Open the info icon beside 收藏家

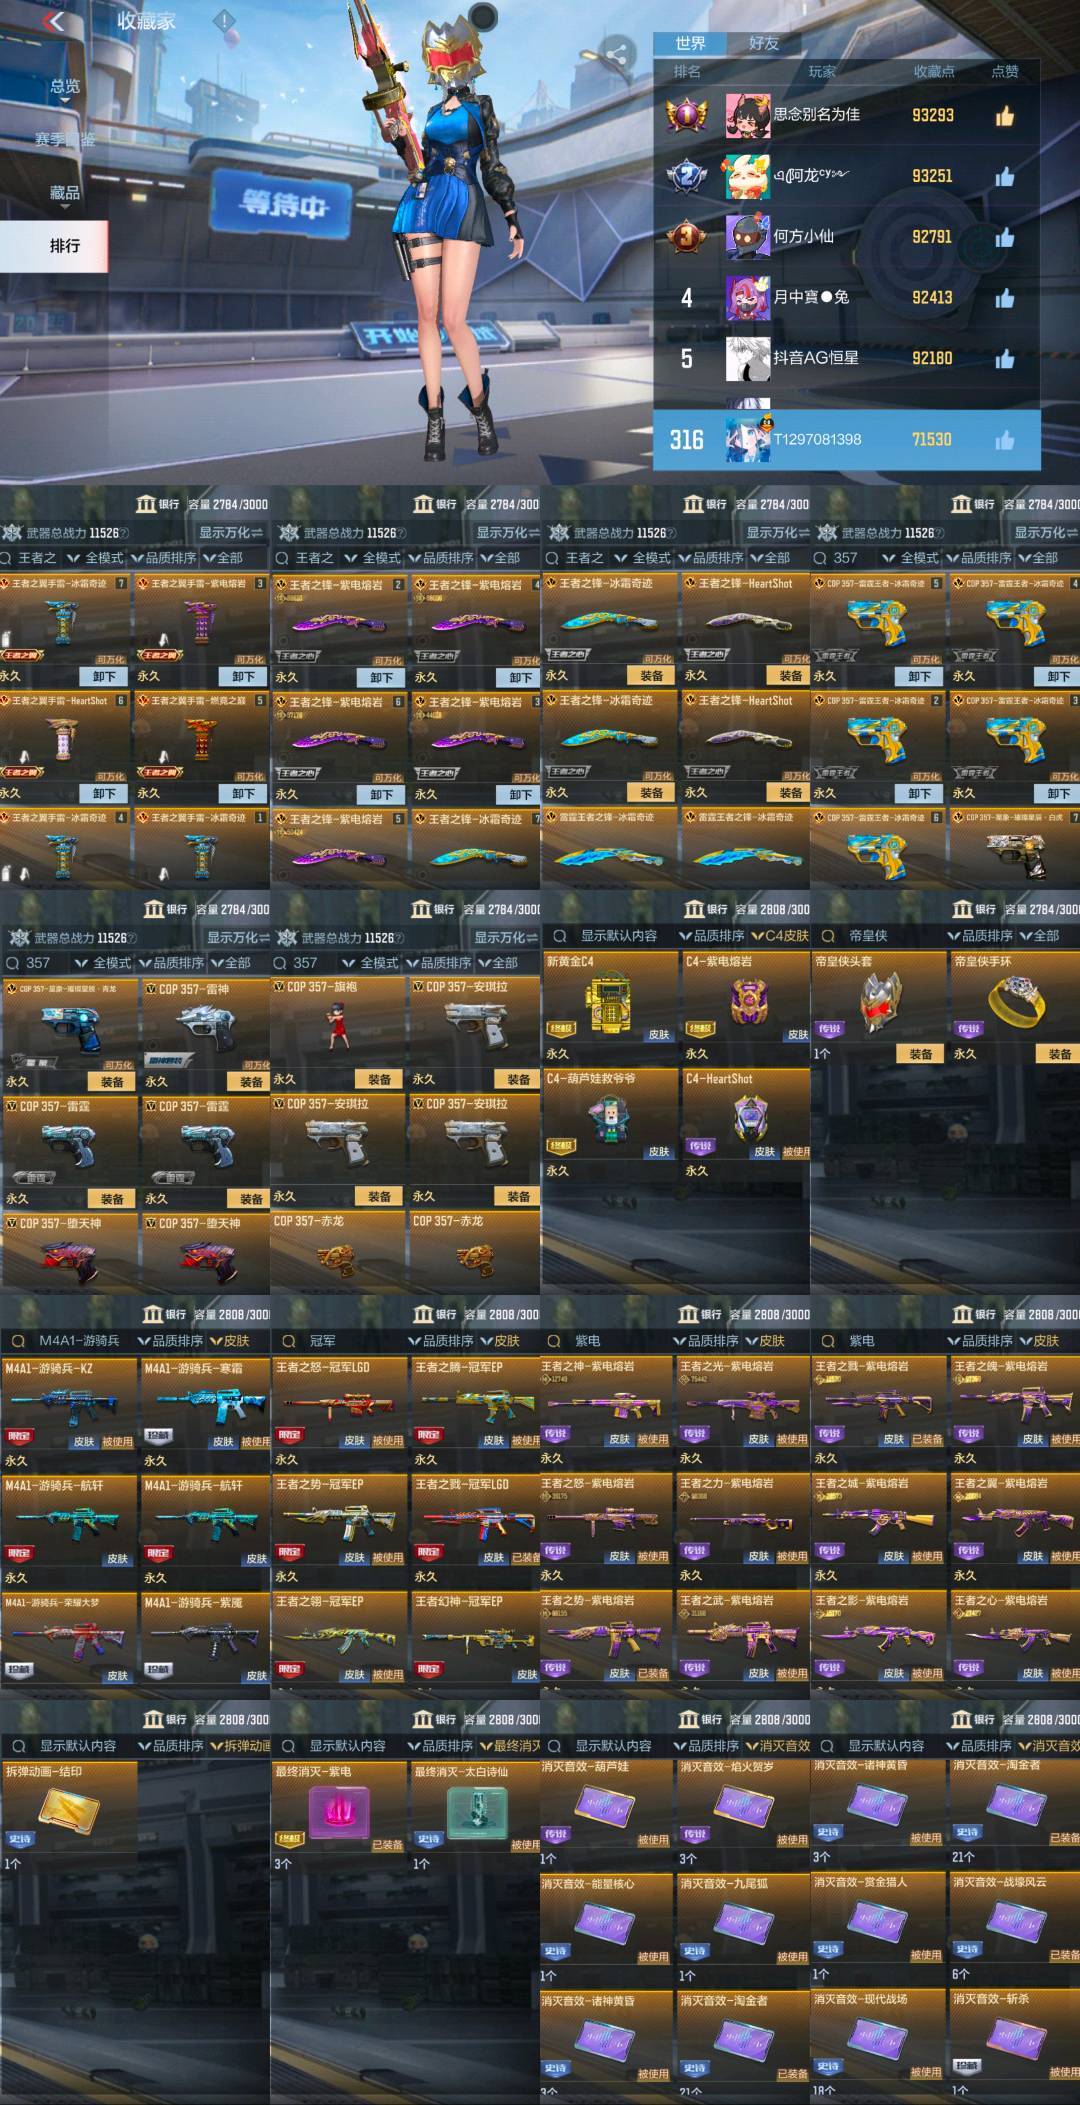point(224,20)
